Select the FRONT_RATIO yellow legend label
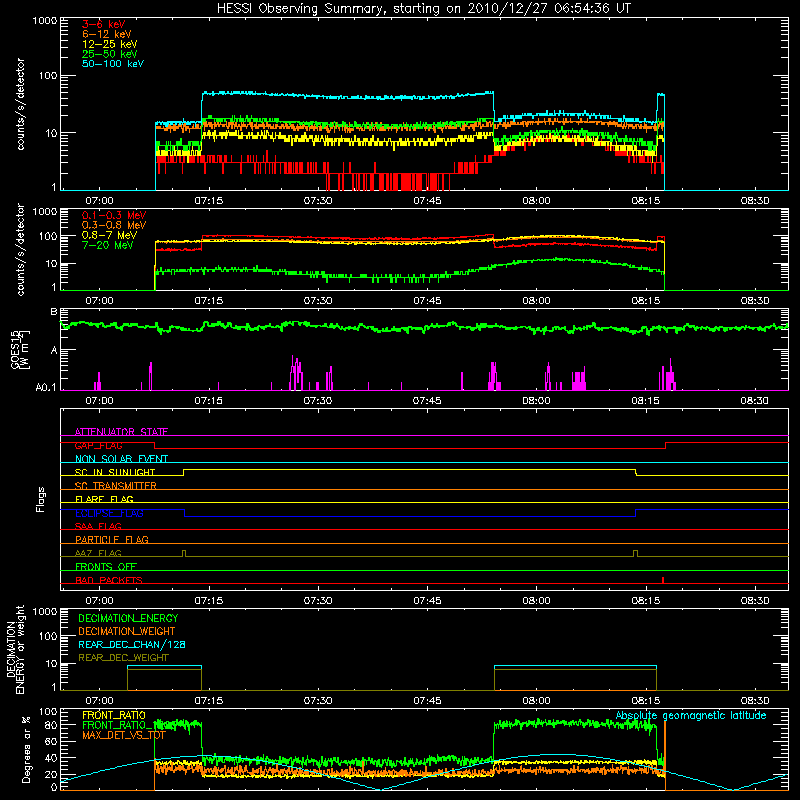Viewport: 800px width, 800px height. coord(114,715)
